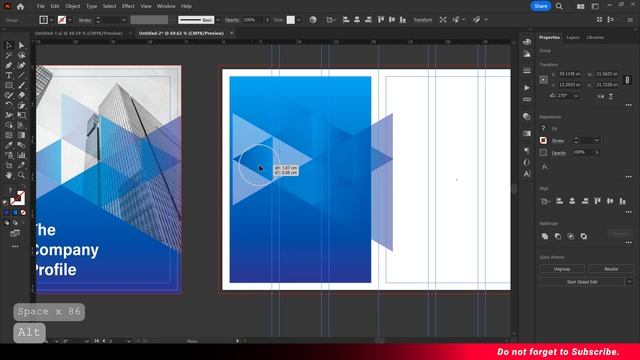Click the Start Global Edit button
640x360 pixels.
tap(582, 282)
